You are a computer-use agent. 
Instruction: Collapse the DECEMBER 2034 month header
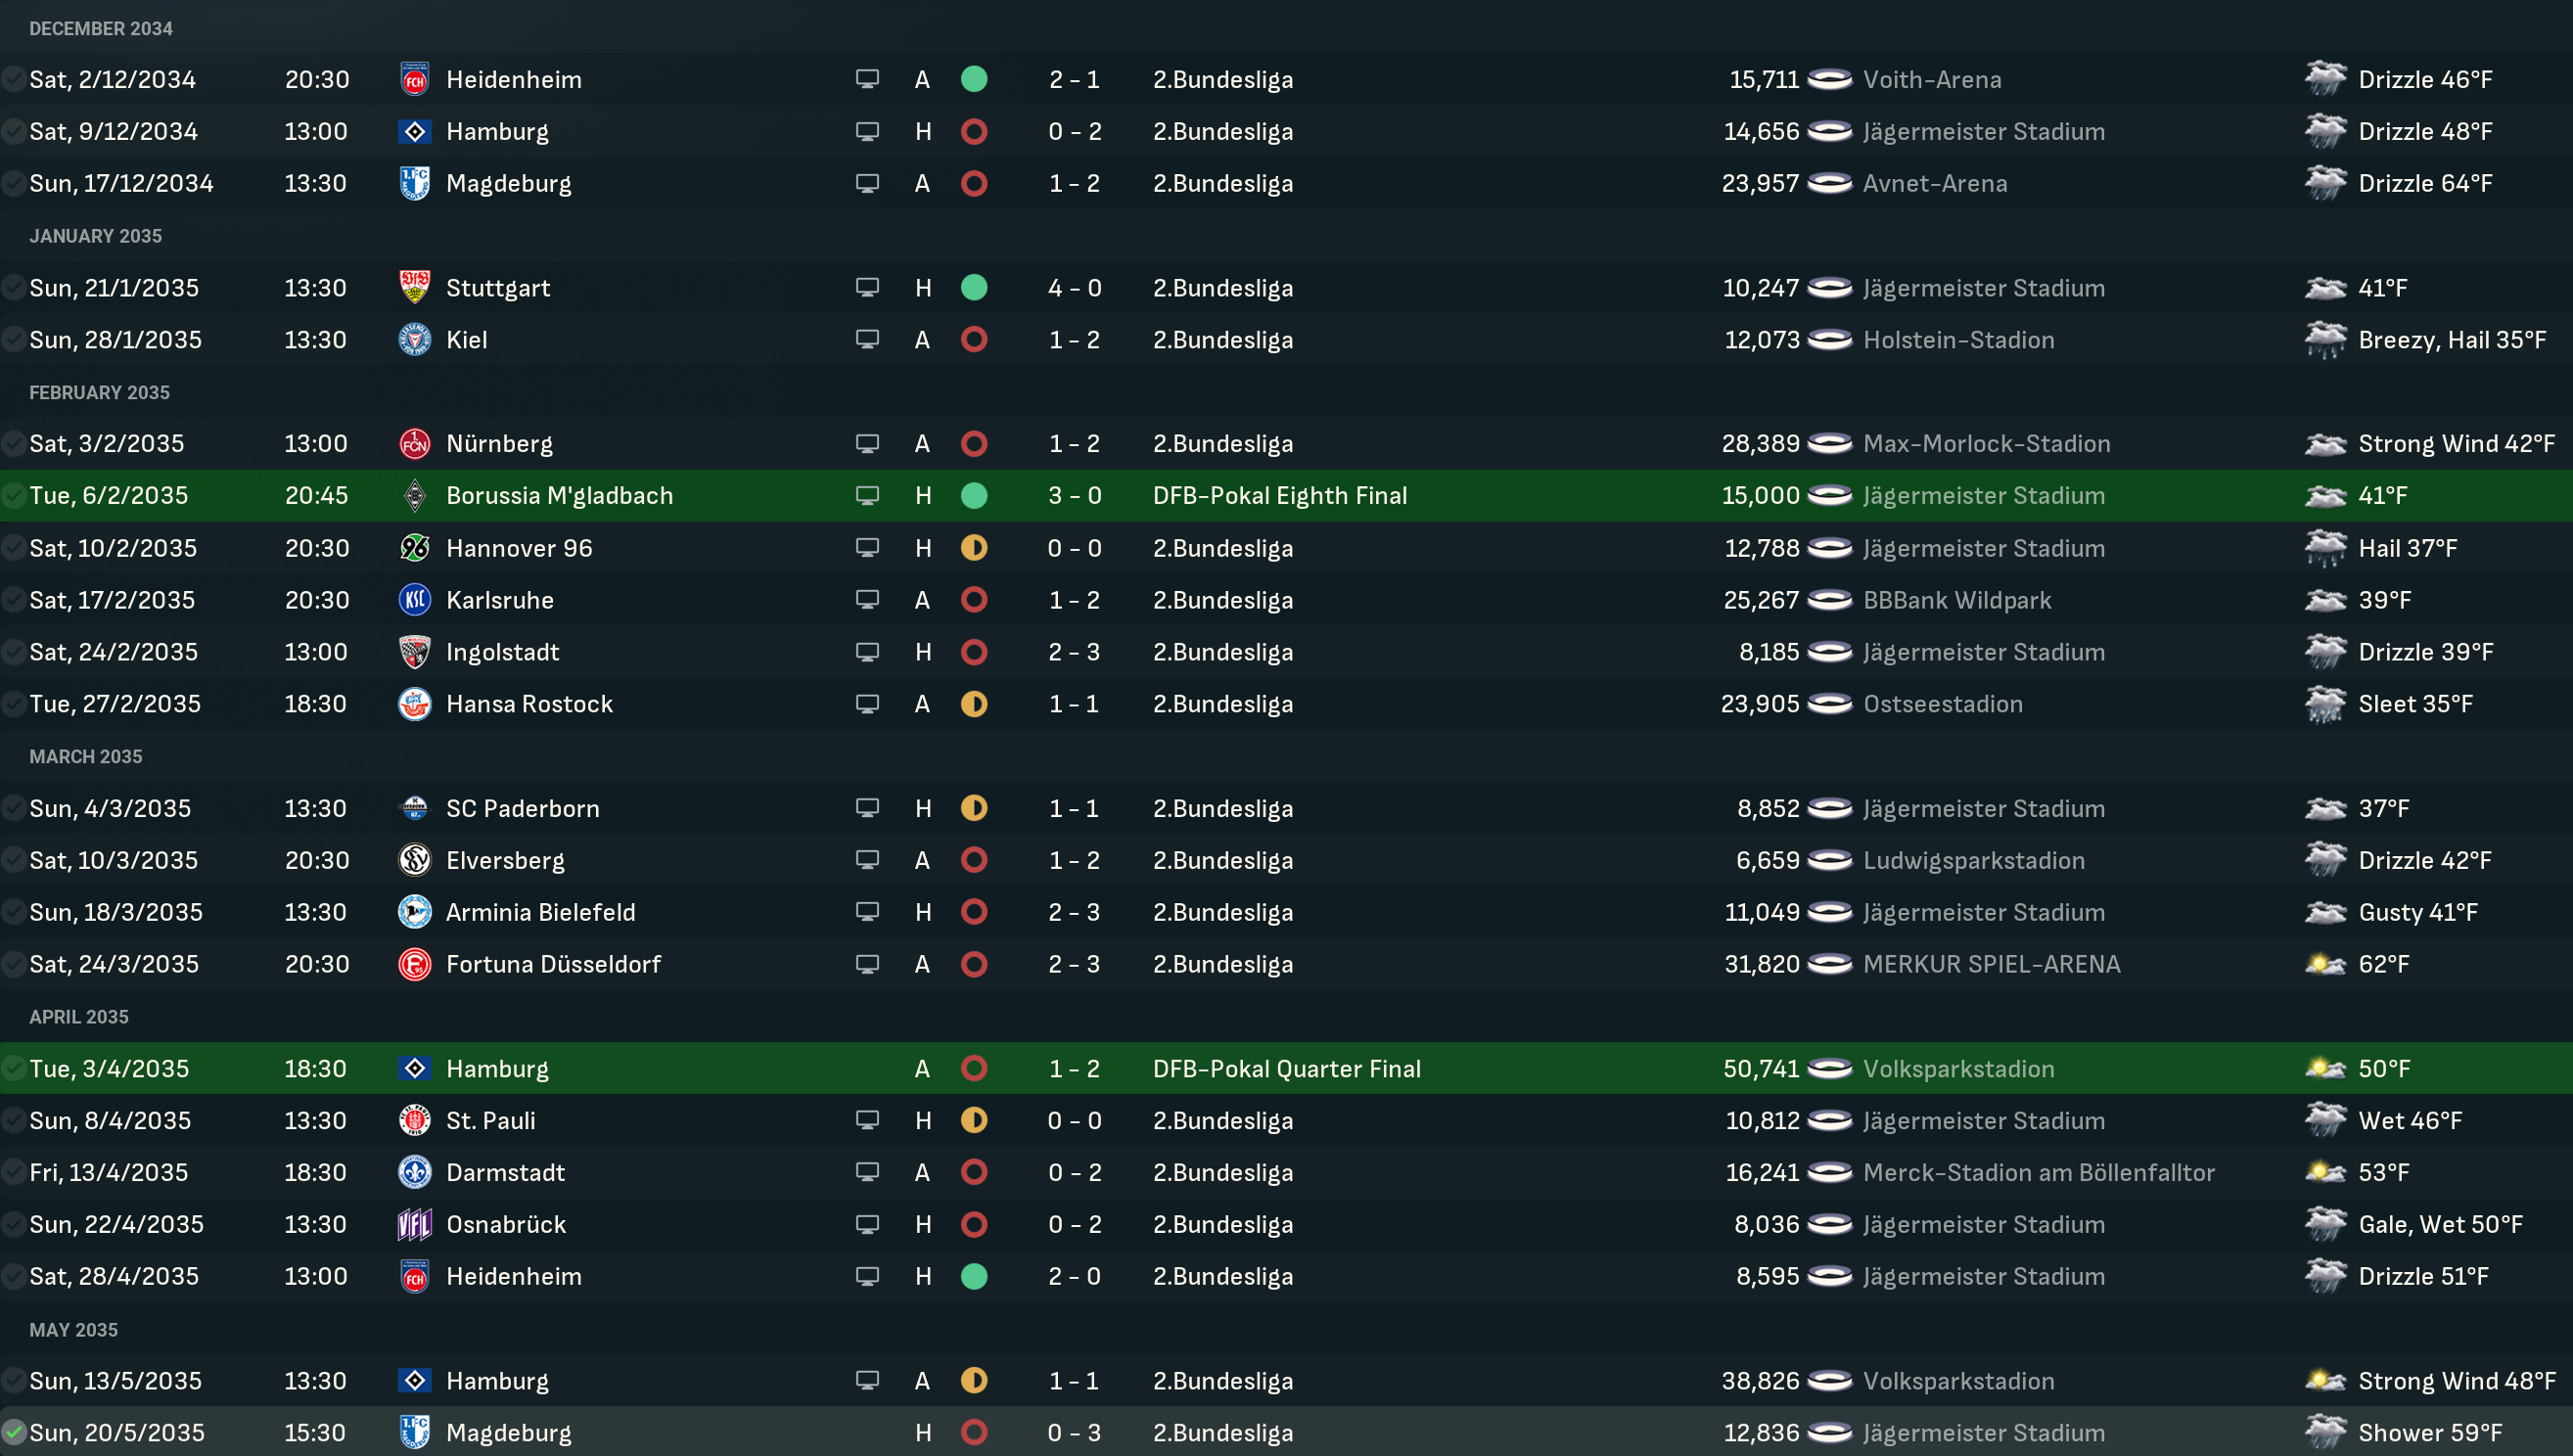point(101,28)
